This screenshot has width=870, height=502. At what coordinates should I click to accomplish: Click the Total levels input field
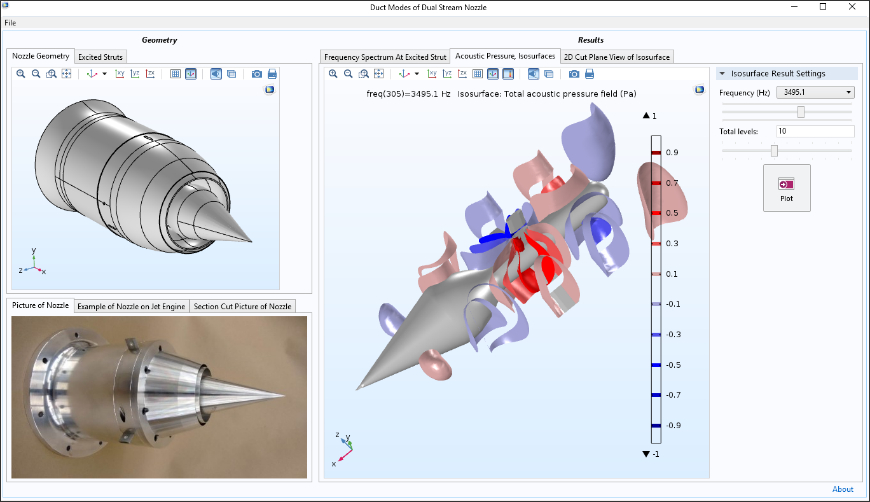[x=815, y=131]
